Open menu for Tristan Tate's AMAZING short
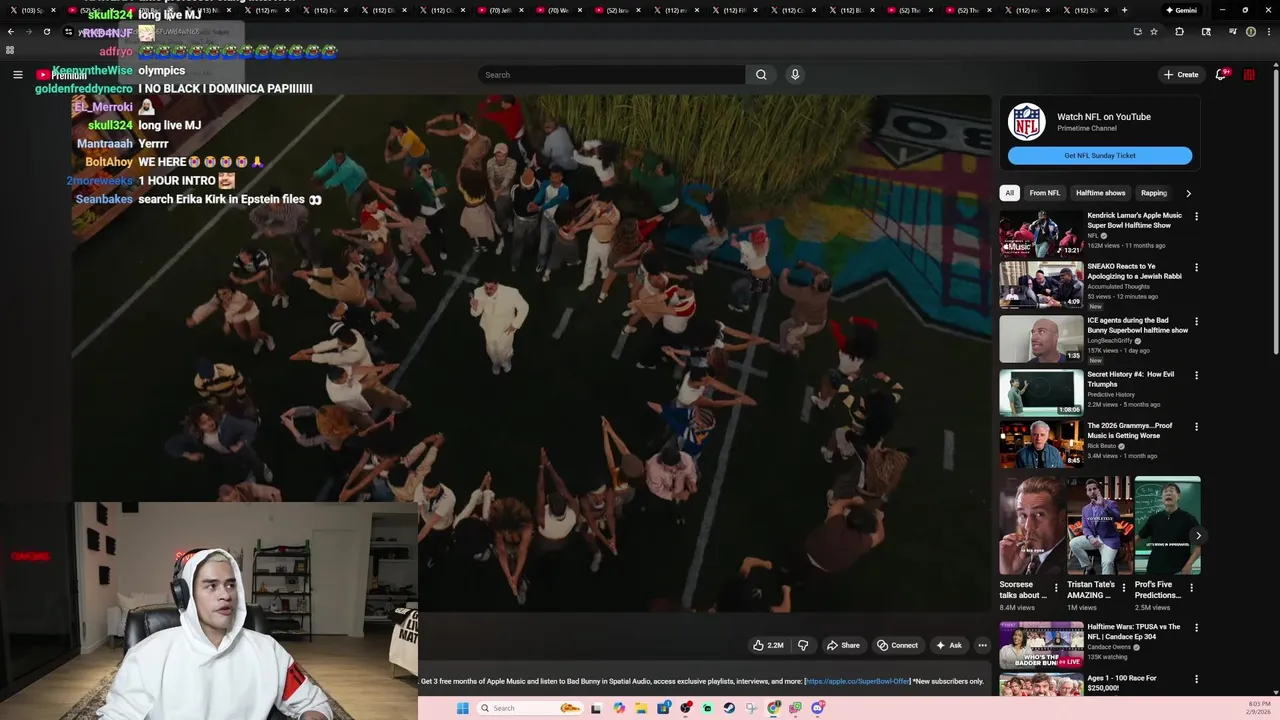Screen dimensions: 1280x720 [1124, 588]
